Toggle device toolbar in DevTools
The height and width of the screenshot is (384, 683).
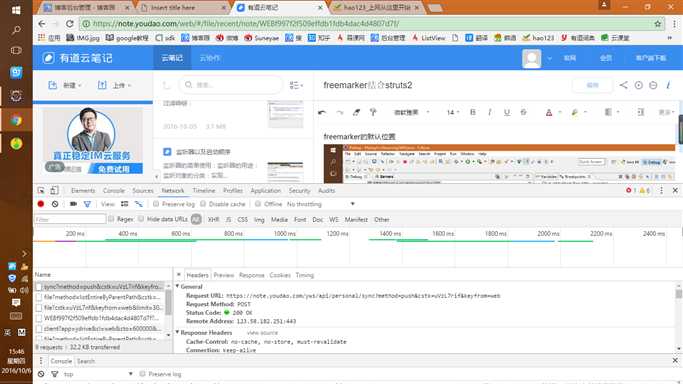pyautogui.click(x=54, y=190)
